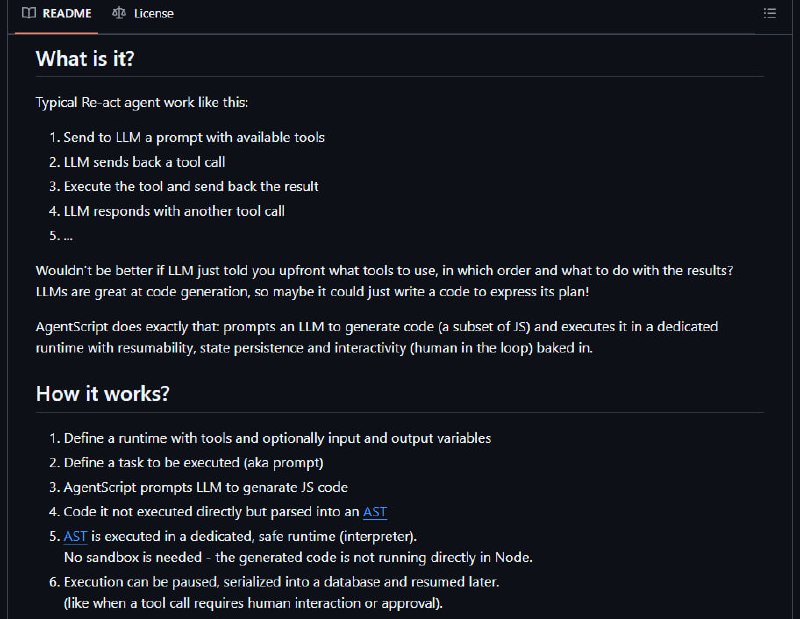Click "LLM sends back a tool call" item

coord(144,162)
